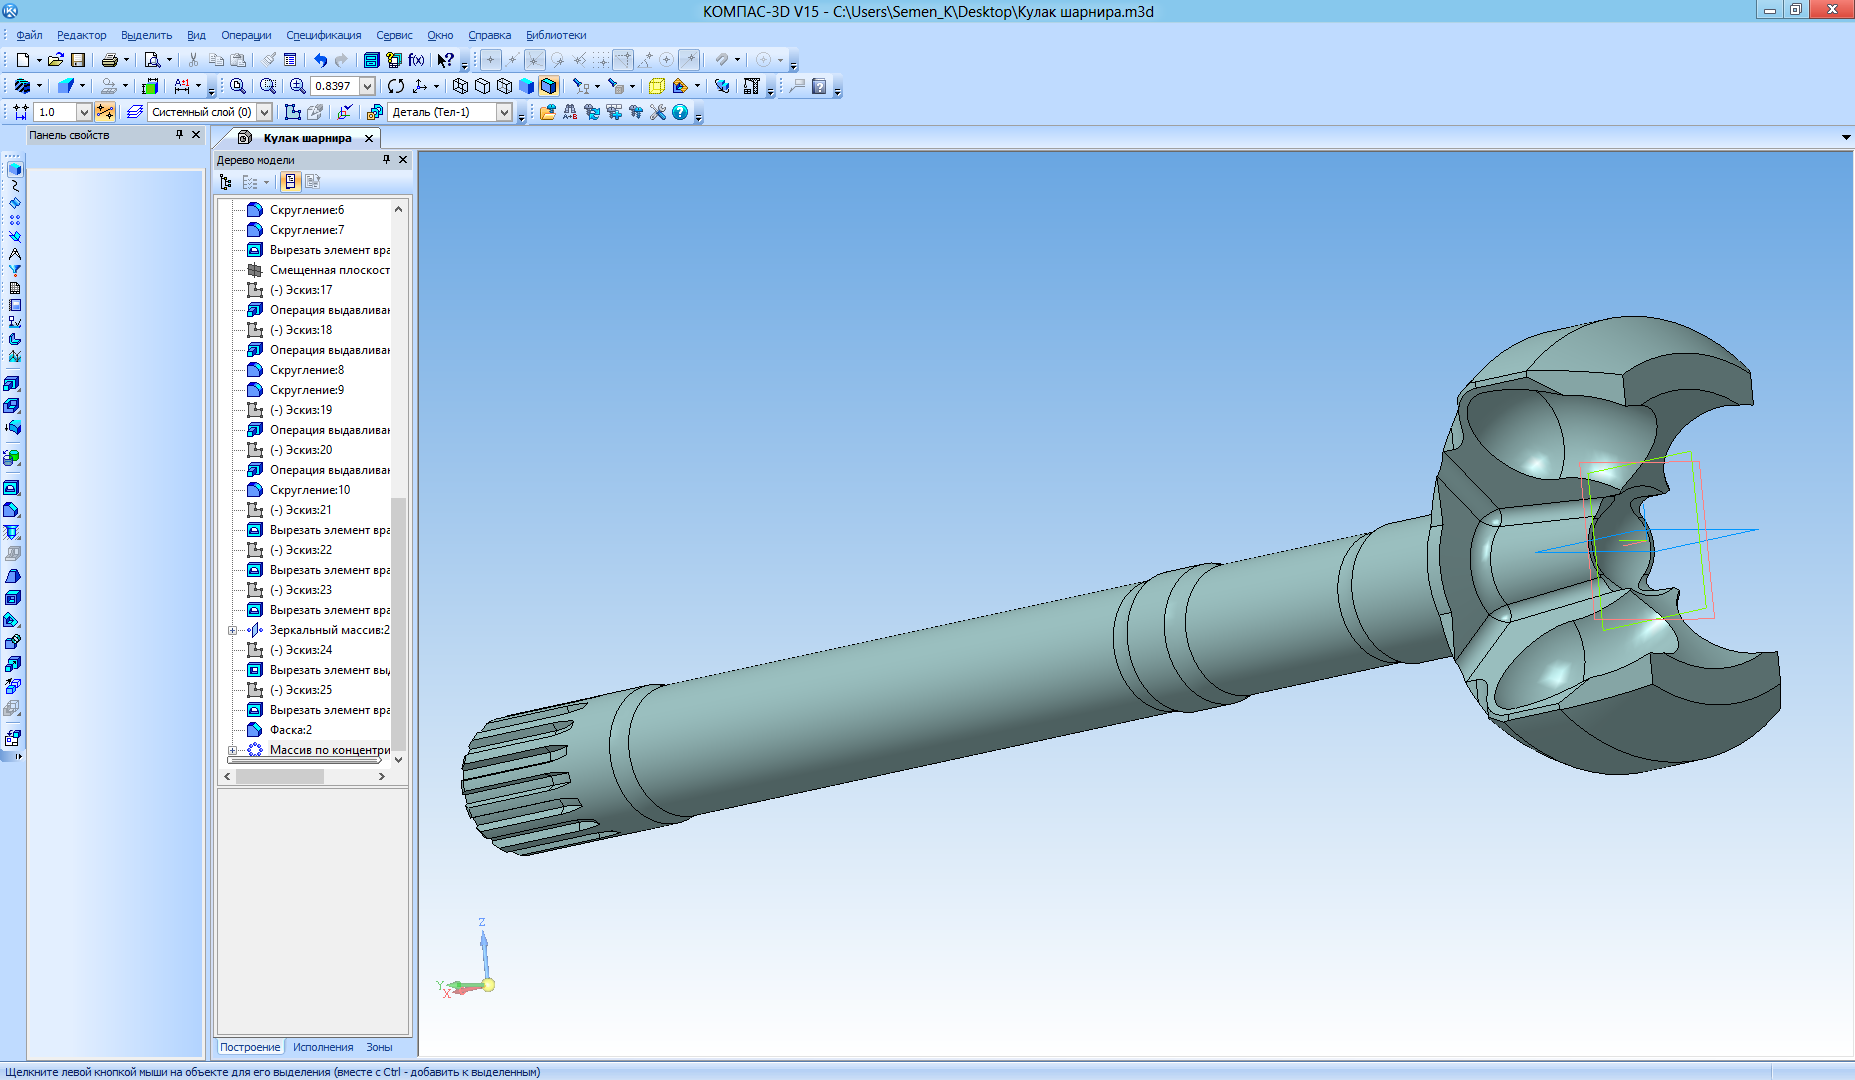Toggle shaded with edges display mode
The image size is (1855, 1080).
[548, 86]
